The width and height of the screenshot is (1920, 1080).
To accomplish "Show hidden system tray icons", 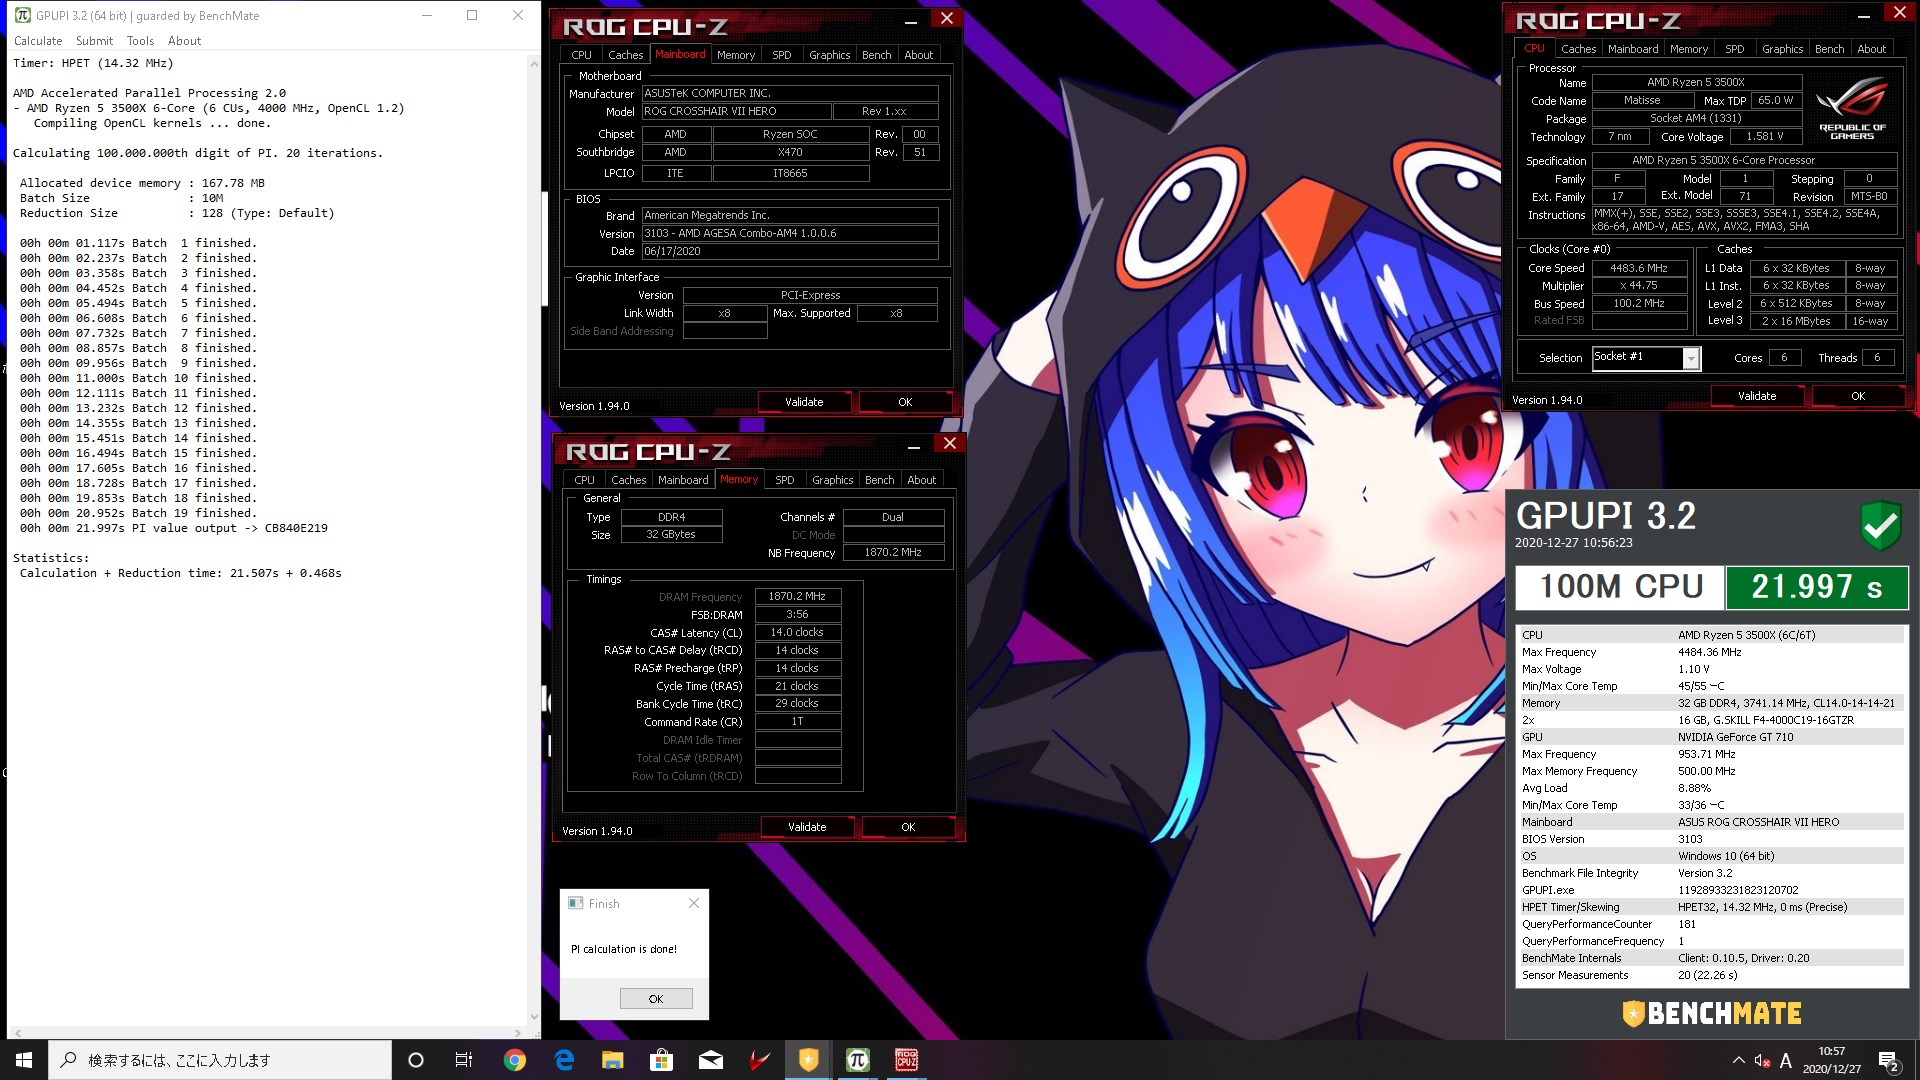I will [x=1738, y=1060].
